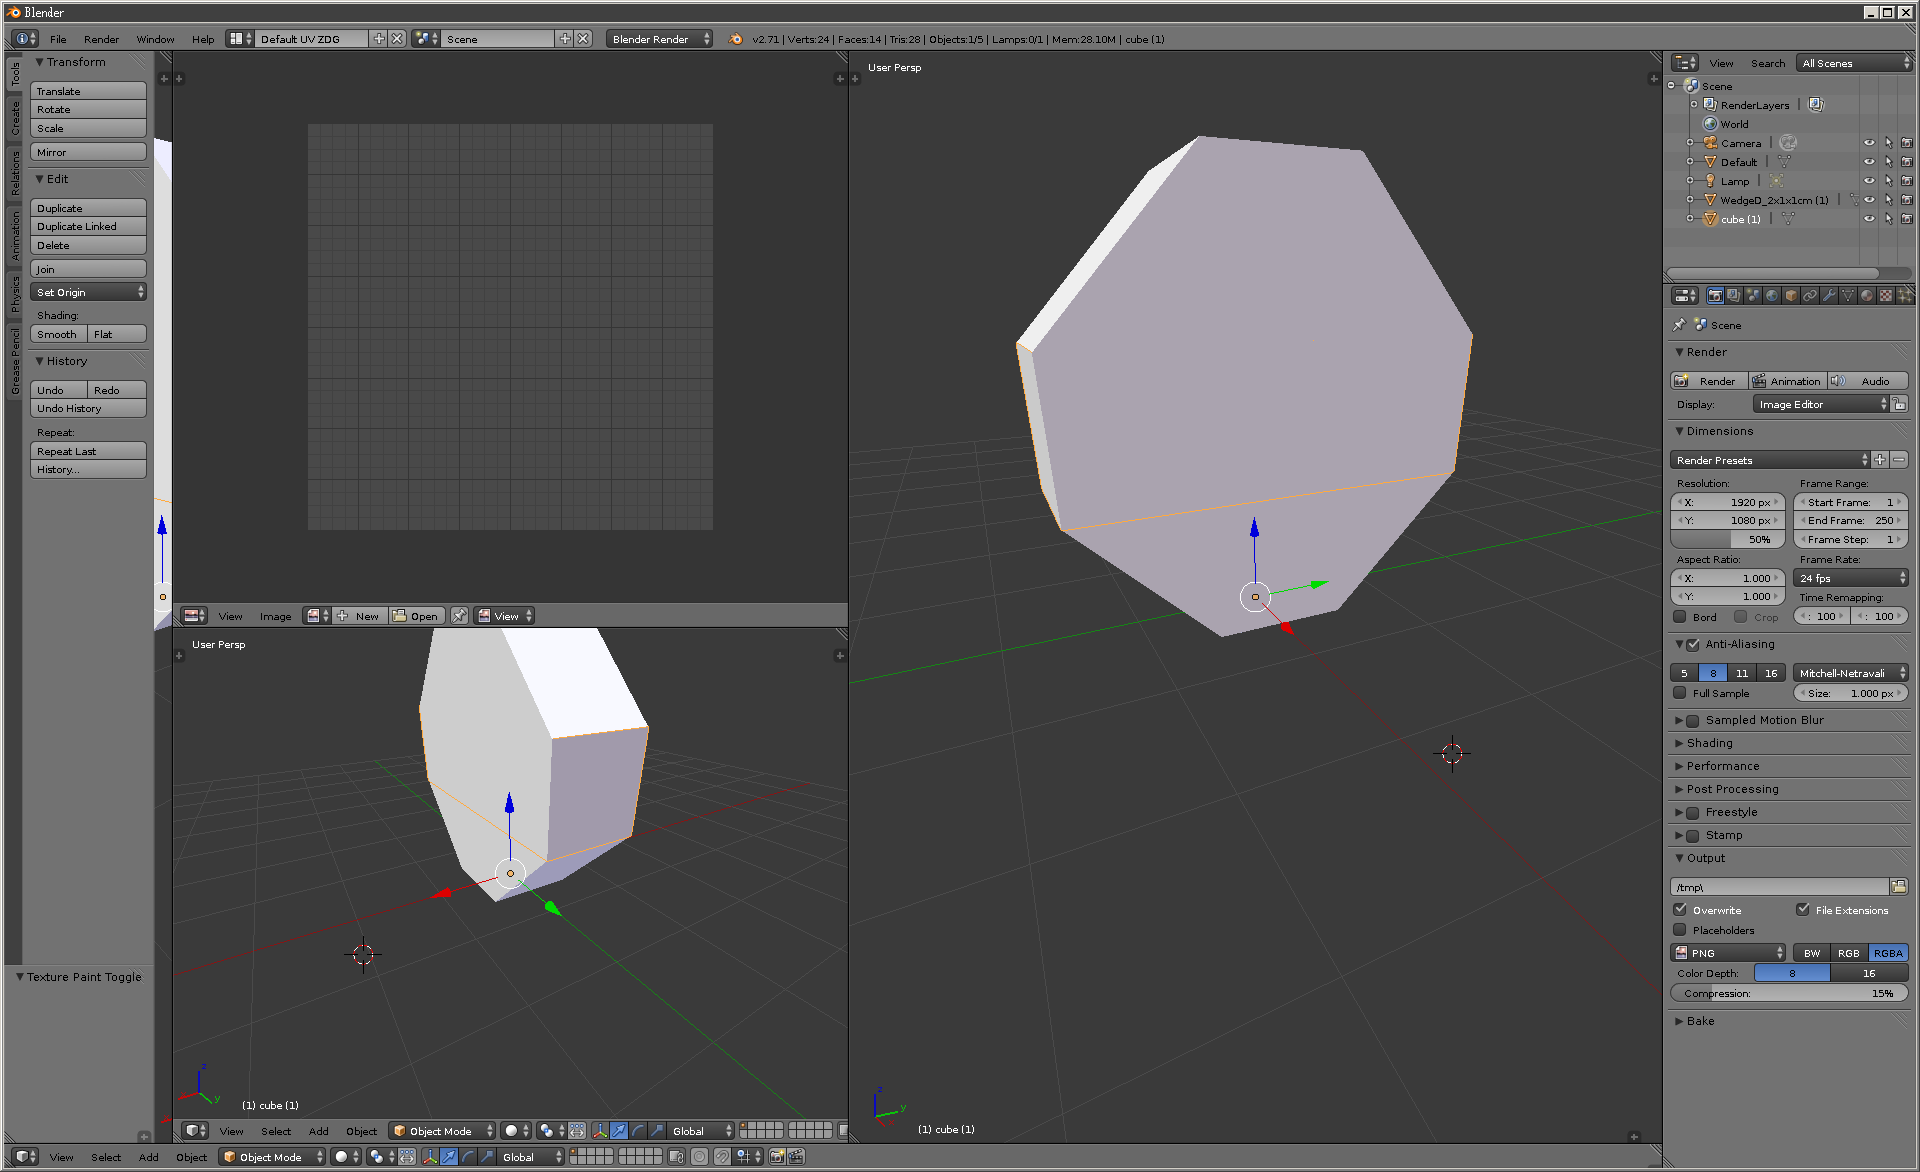This screenshot has width=1920, height=1172.
Task: Click the lock icon beside Image Editor
Action: click(x=1900, y=404)
